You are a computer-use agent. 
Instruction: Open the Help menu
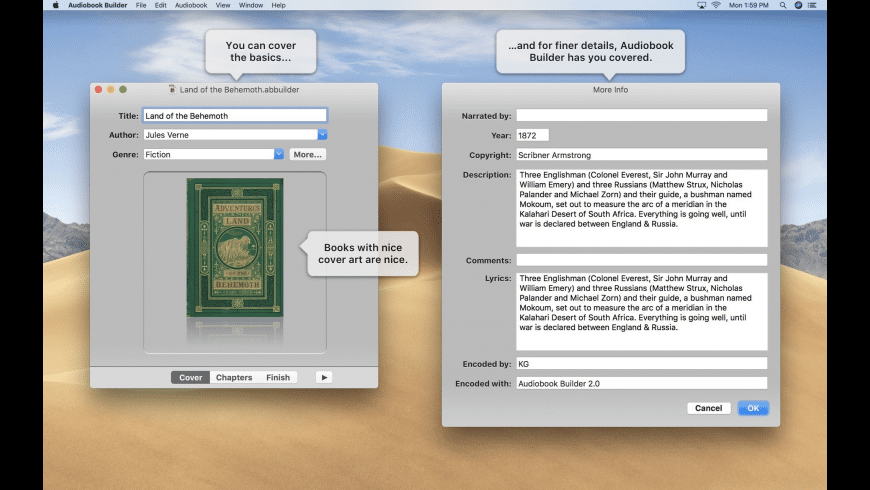[279, 5]
